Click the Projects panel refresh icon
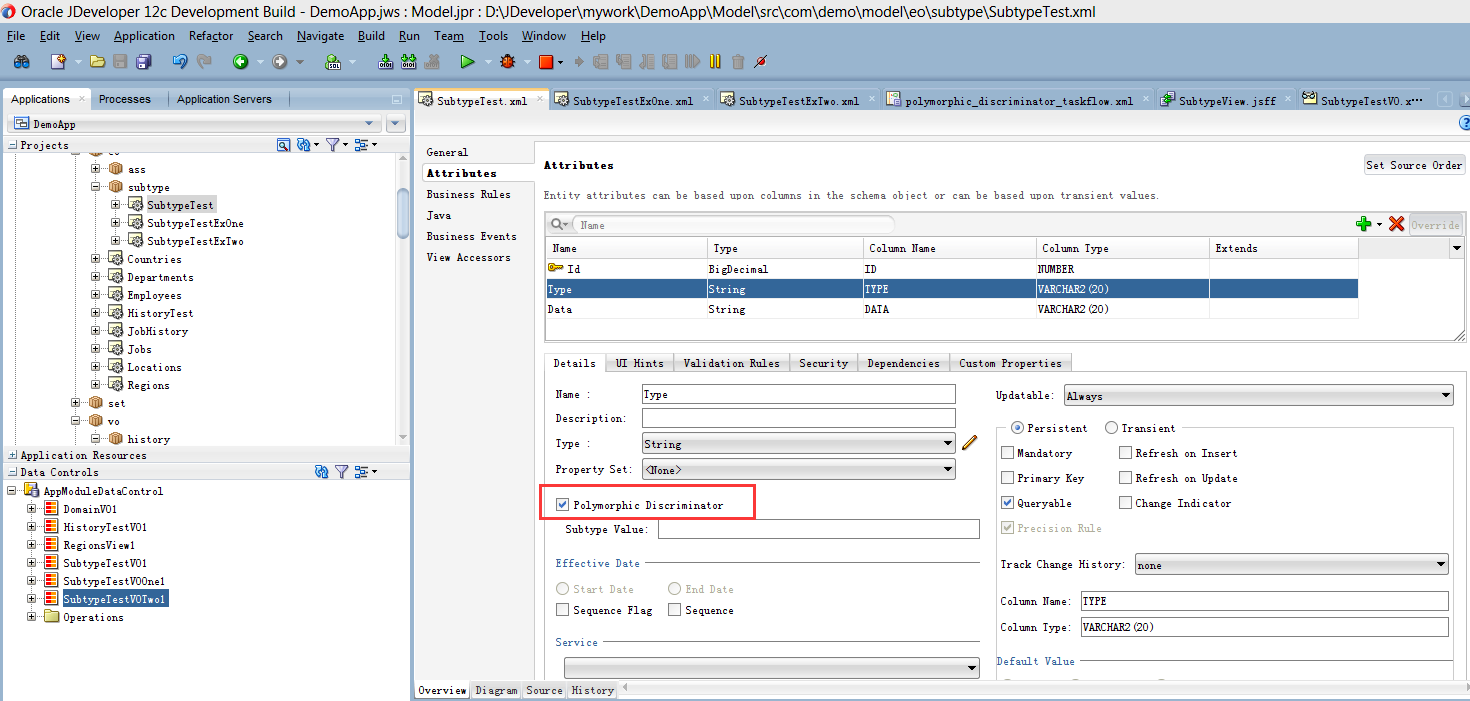Screen dimensions: 1470x701 [x=304, y=145]
